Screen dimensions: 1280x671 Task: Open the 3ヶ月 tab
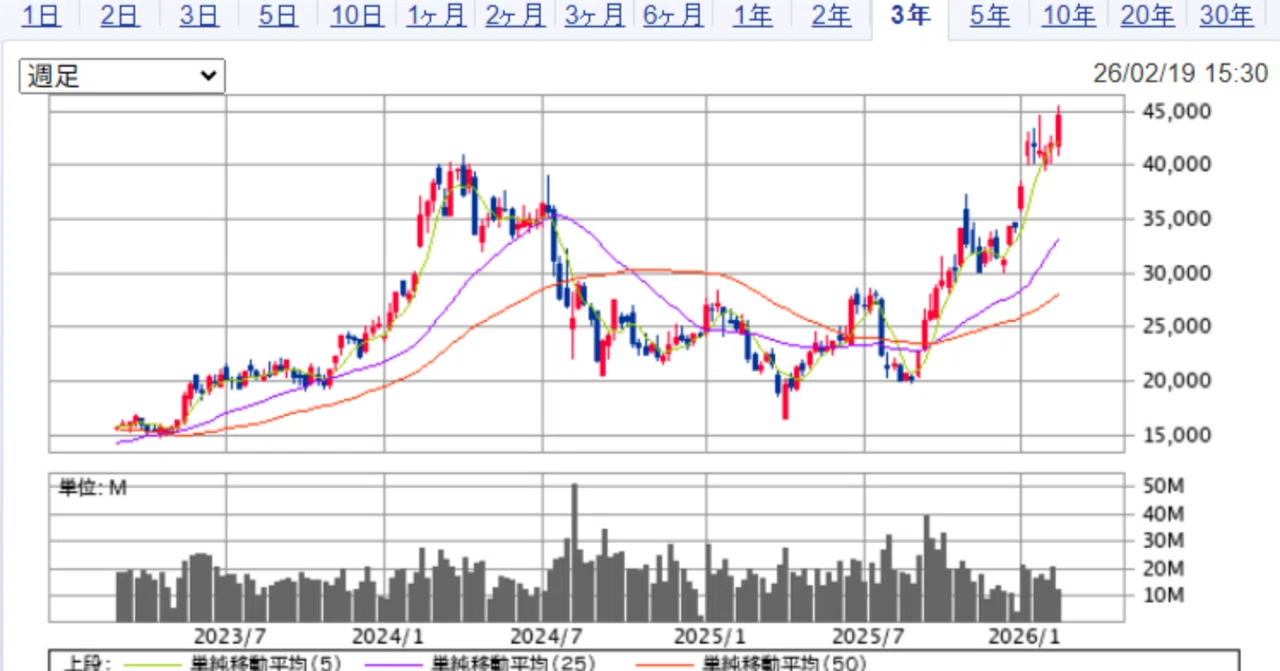(x=594, y=15)
